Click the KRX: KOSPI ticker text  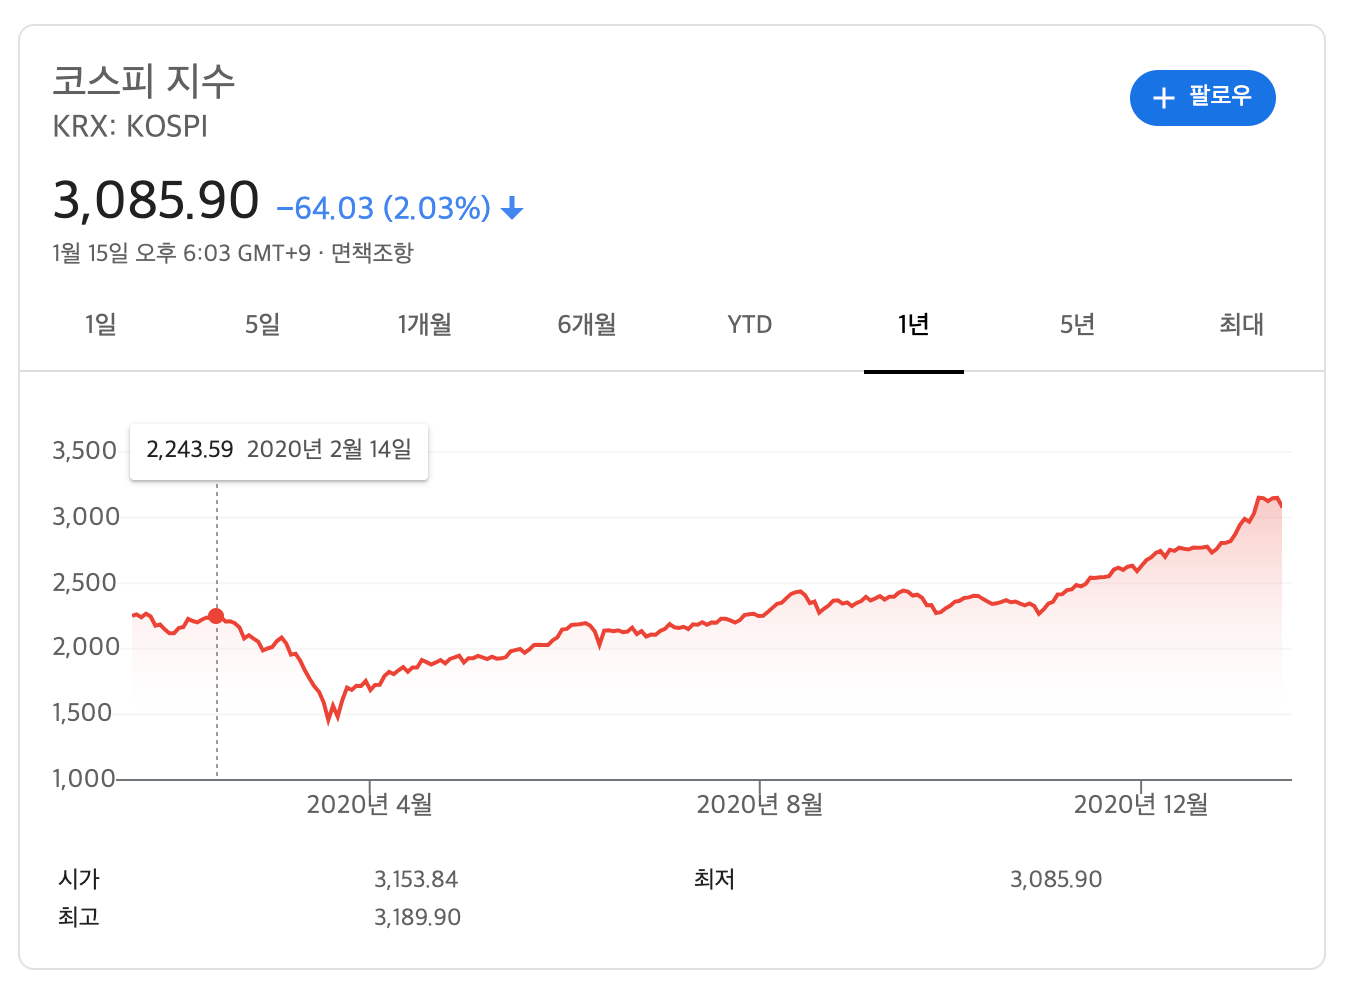pos(130,127)
